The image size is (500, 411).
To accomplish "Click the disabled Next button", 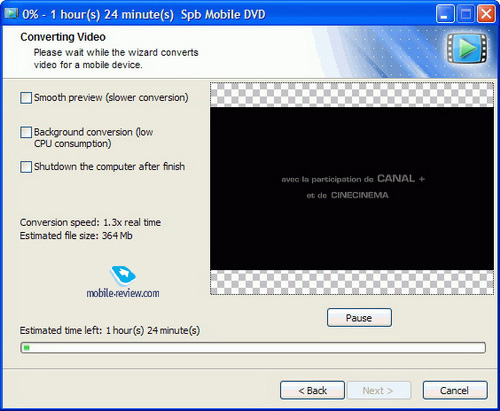I will point(379,390).
